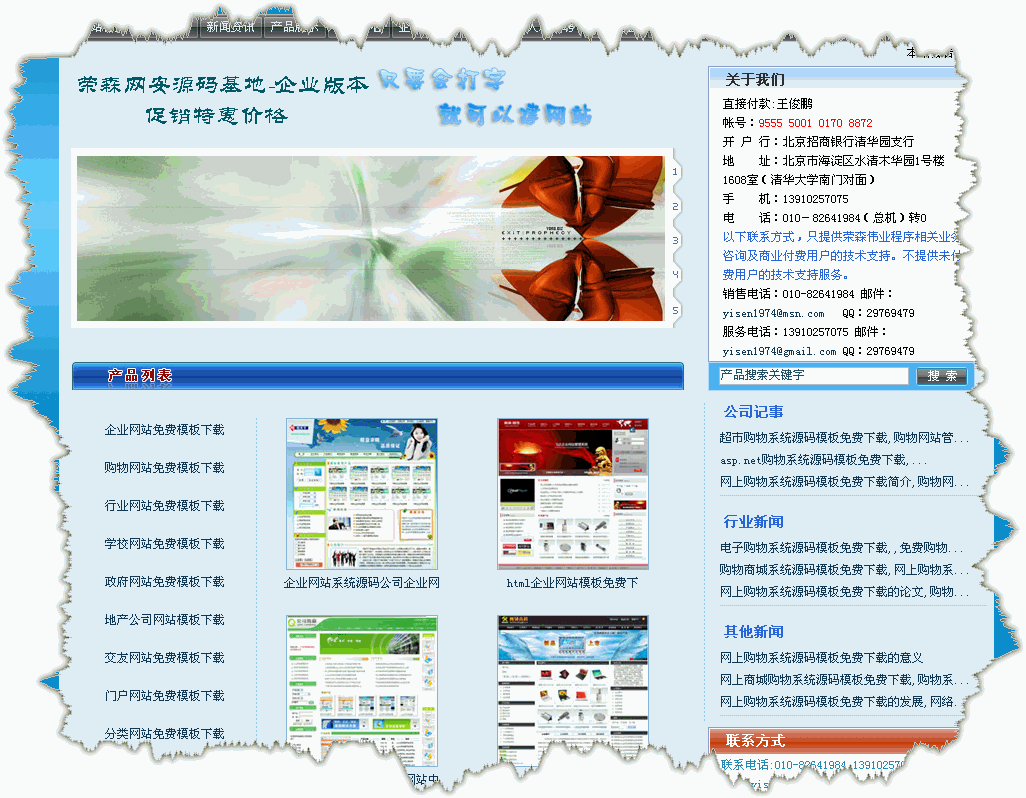1026x798 pixels.
Task: Open the 公司记事 section heading
Action: click(x=753, y=412)
